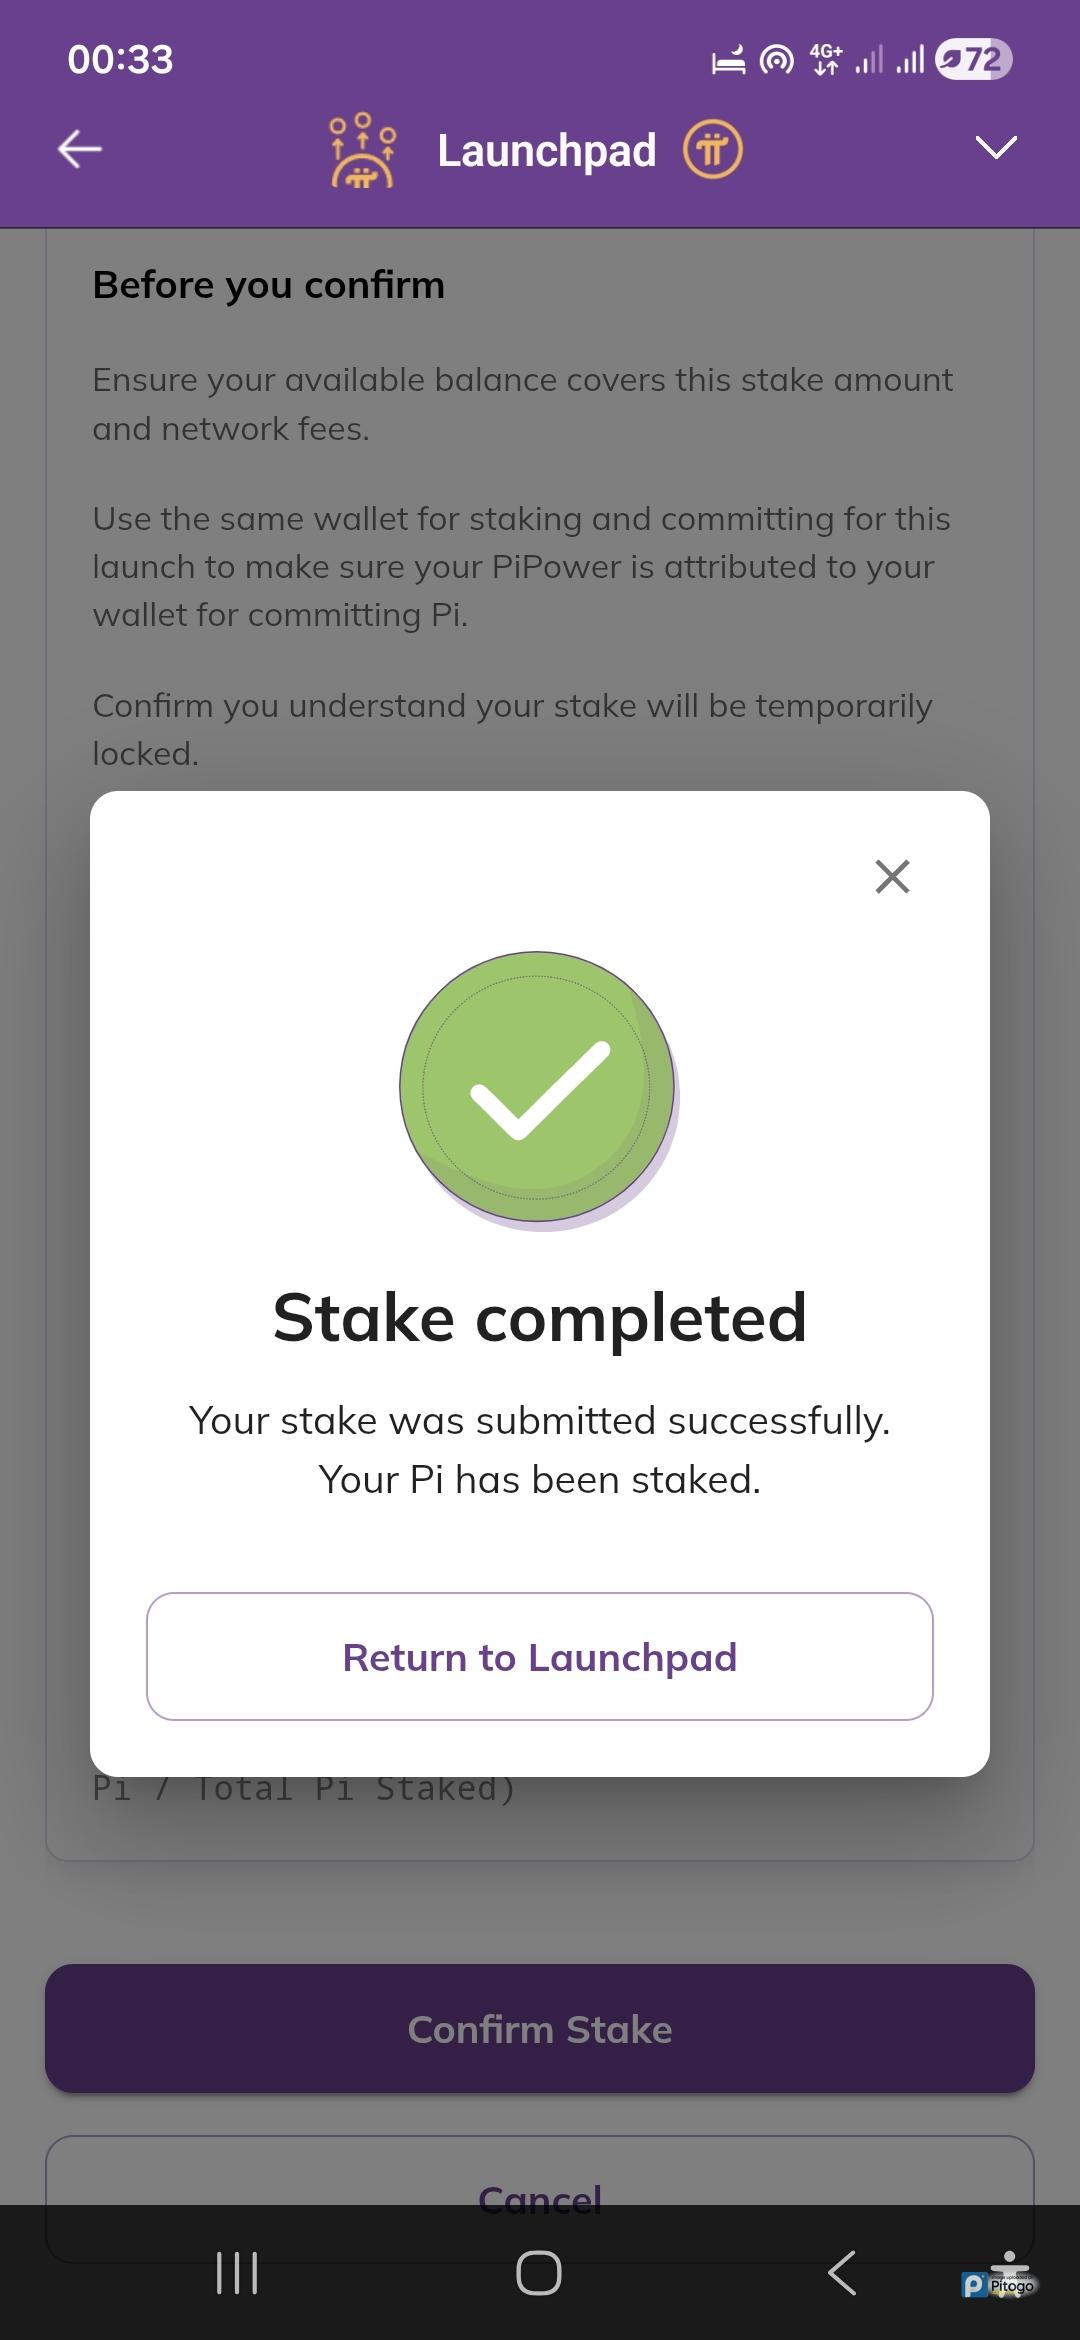1080x2340 pixels.
Task: Expand the header chevron dropdown
Action: point(996,148)
